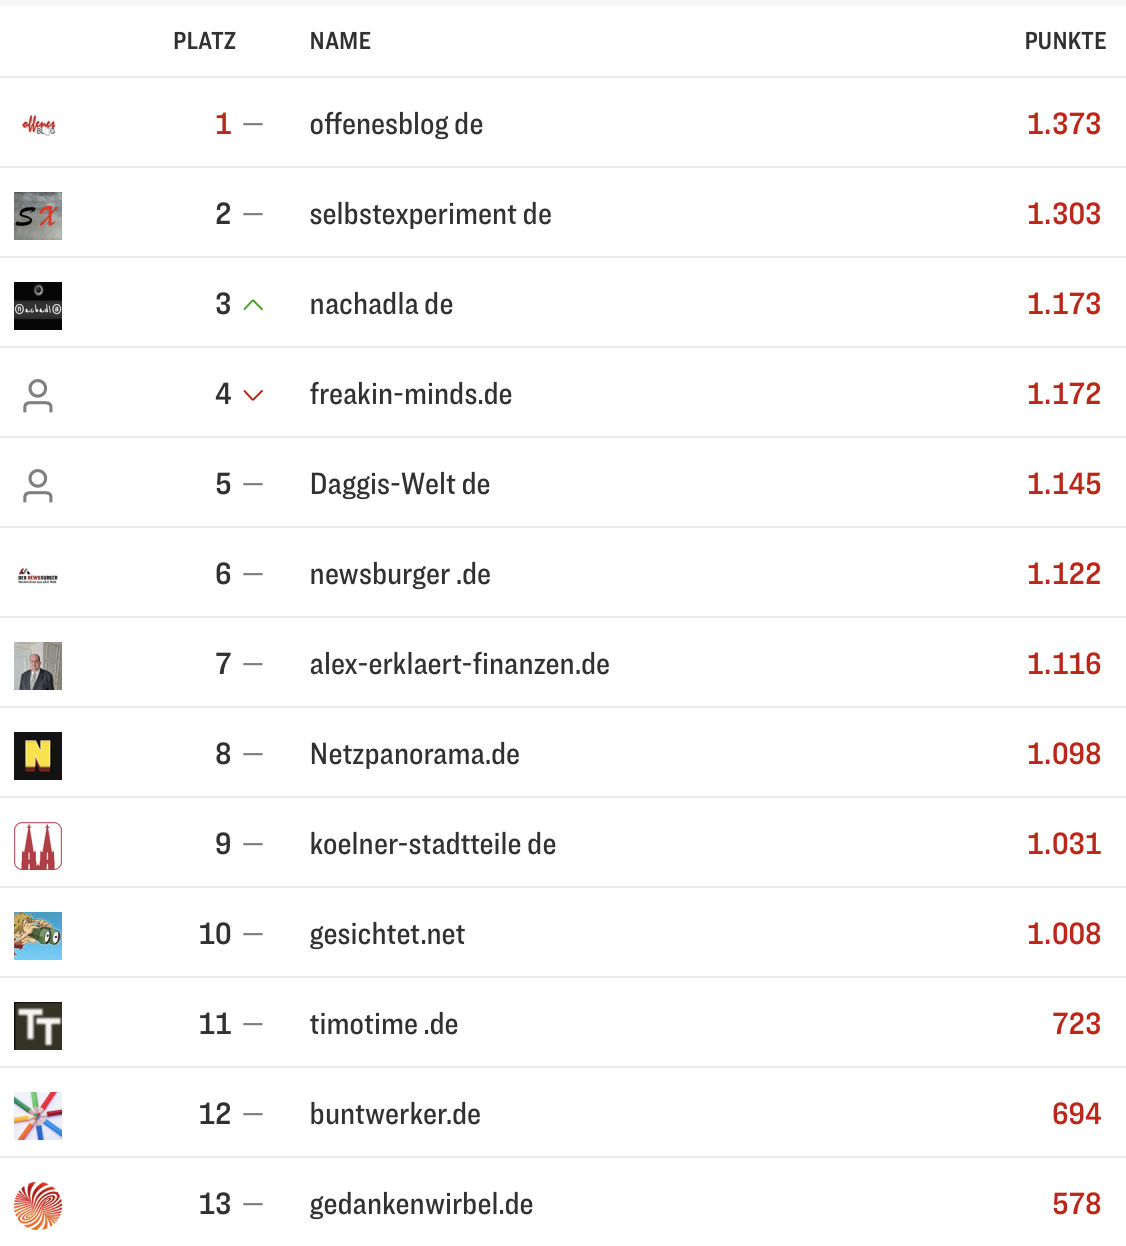Click the gedankenwirbel red swirl icon

click(x=38, y=1206)
